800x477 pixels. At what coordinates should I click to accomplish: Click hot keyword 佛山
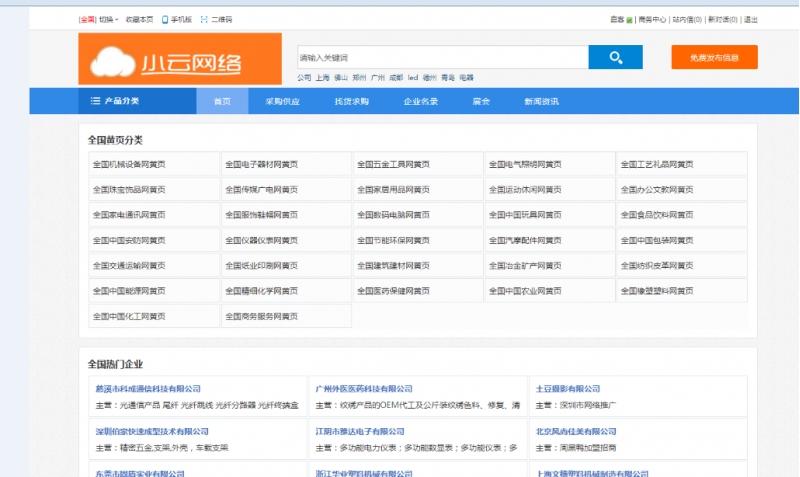coord(341,78)
